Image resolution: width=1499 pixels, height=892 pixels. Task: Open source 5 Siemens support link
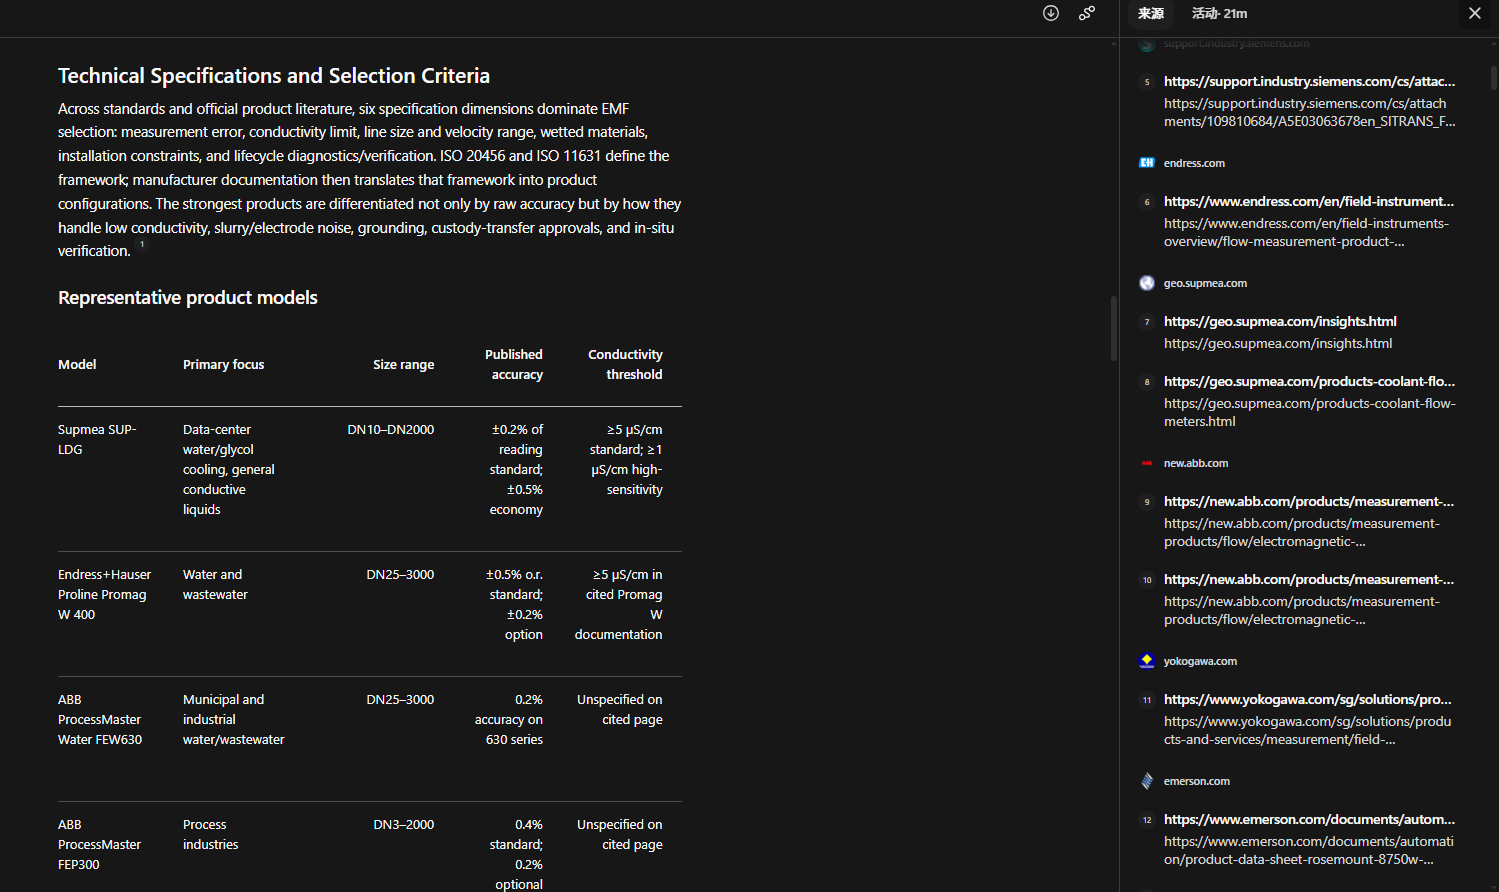(x=1309, y=81)
